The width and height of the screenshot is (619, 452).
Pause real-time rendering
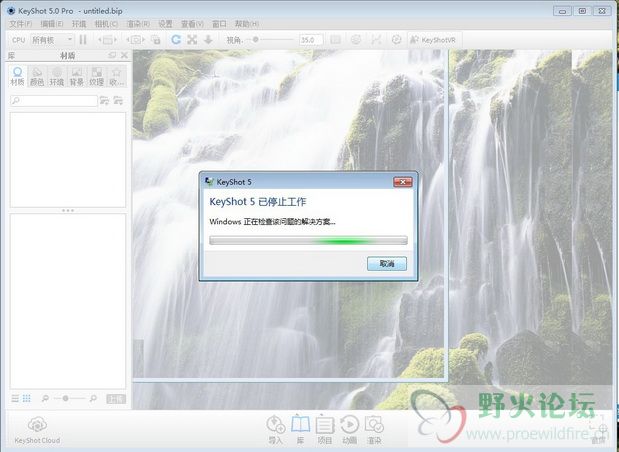point(83,40)
